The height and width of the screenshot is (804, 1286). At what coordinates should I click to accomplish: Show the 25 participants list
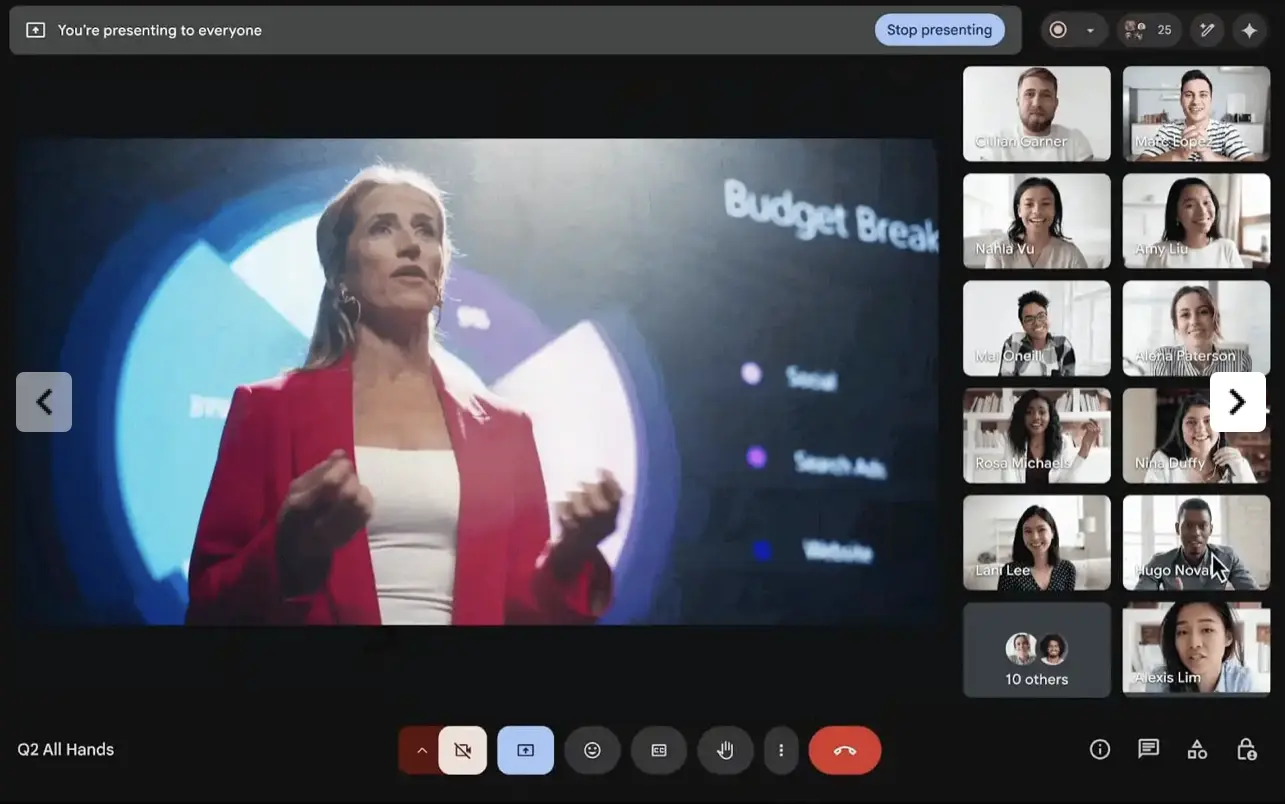tap(1149, 30)
